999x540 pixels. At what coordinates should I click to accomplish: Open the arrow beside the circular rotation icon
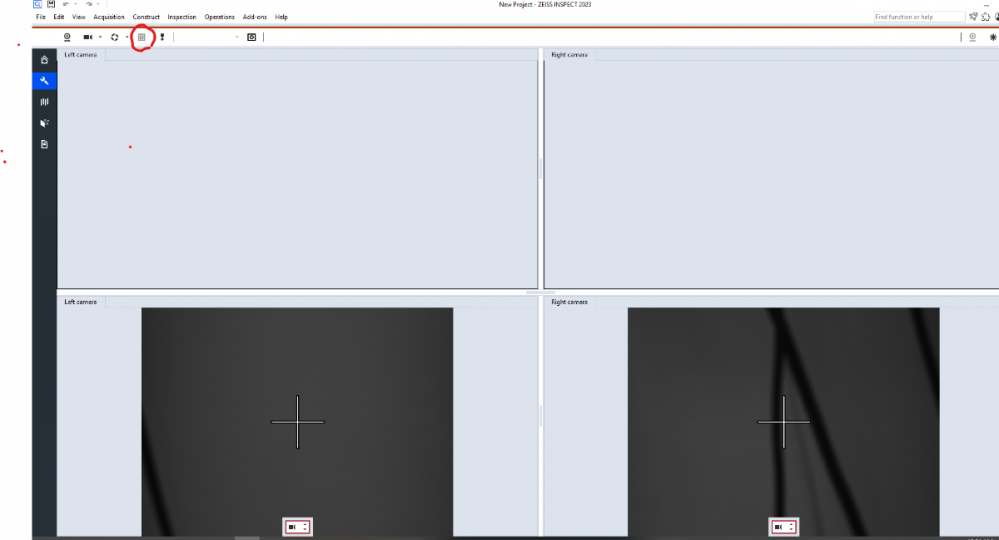point(127,37)
